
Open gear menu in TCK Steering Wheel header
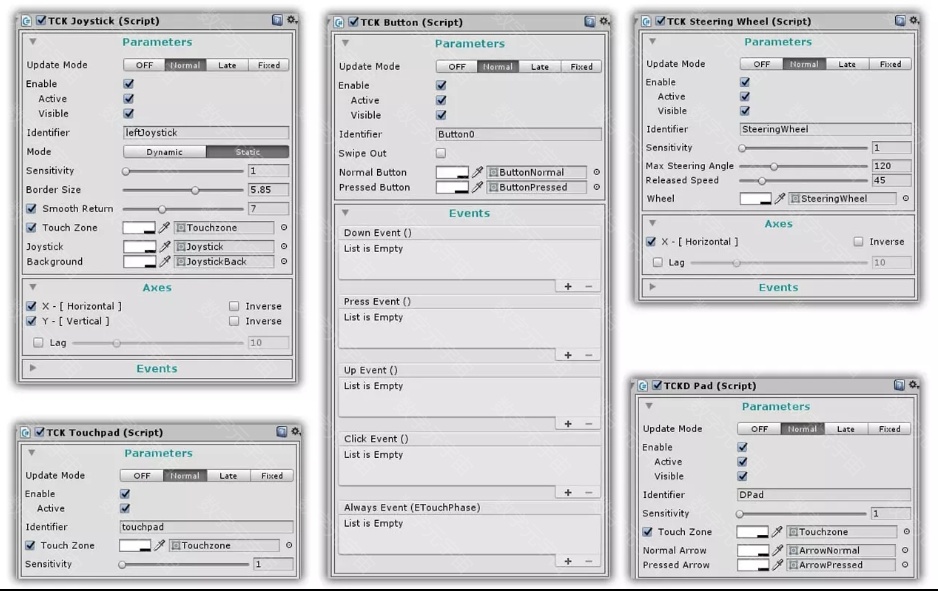click(x=914, y=20)
